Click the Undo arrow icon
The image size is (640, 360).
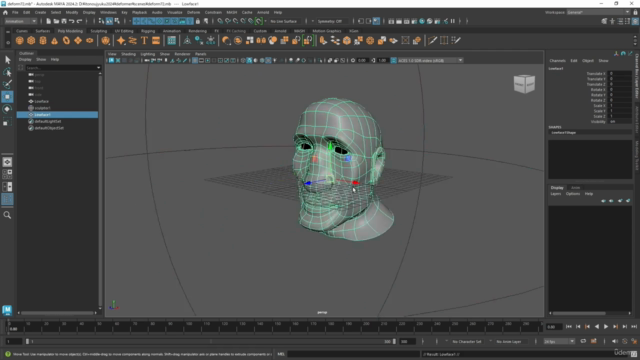(72, 21)
